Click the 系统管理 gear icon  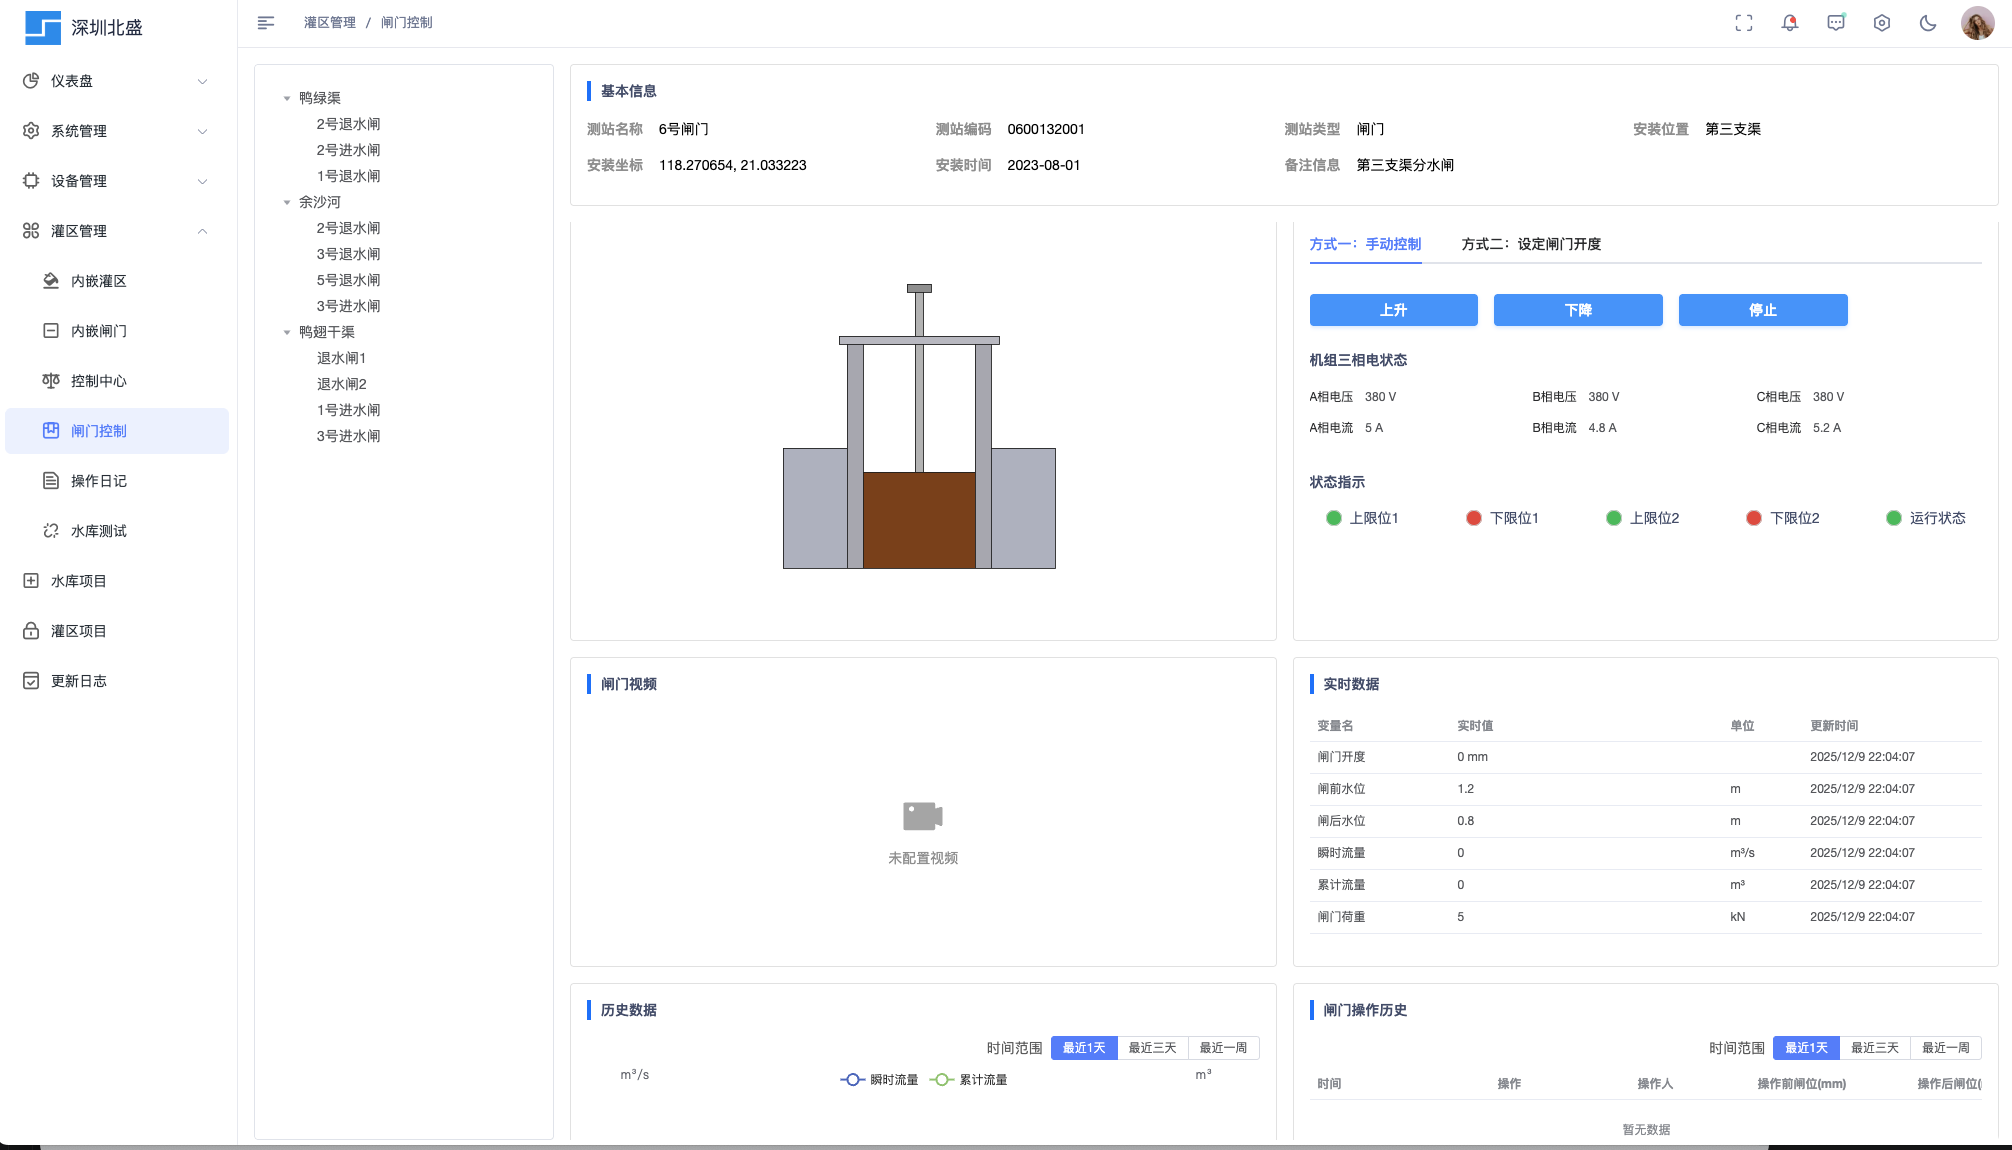pos(31,131)
